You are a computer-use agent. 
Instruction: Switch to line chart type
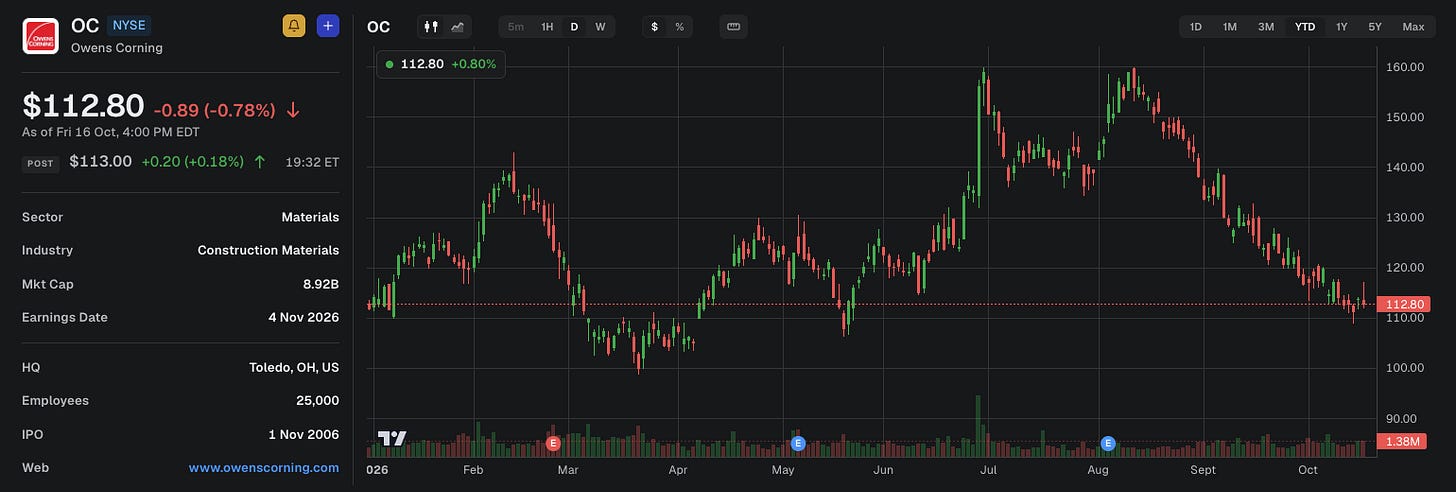tap(458, 27)
